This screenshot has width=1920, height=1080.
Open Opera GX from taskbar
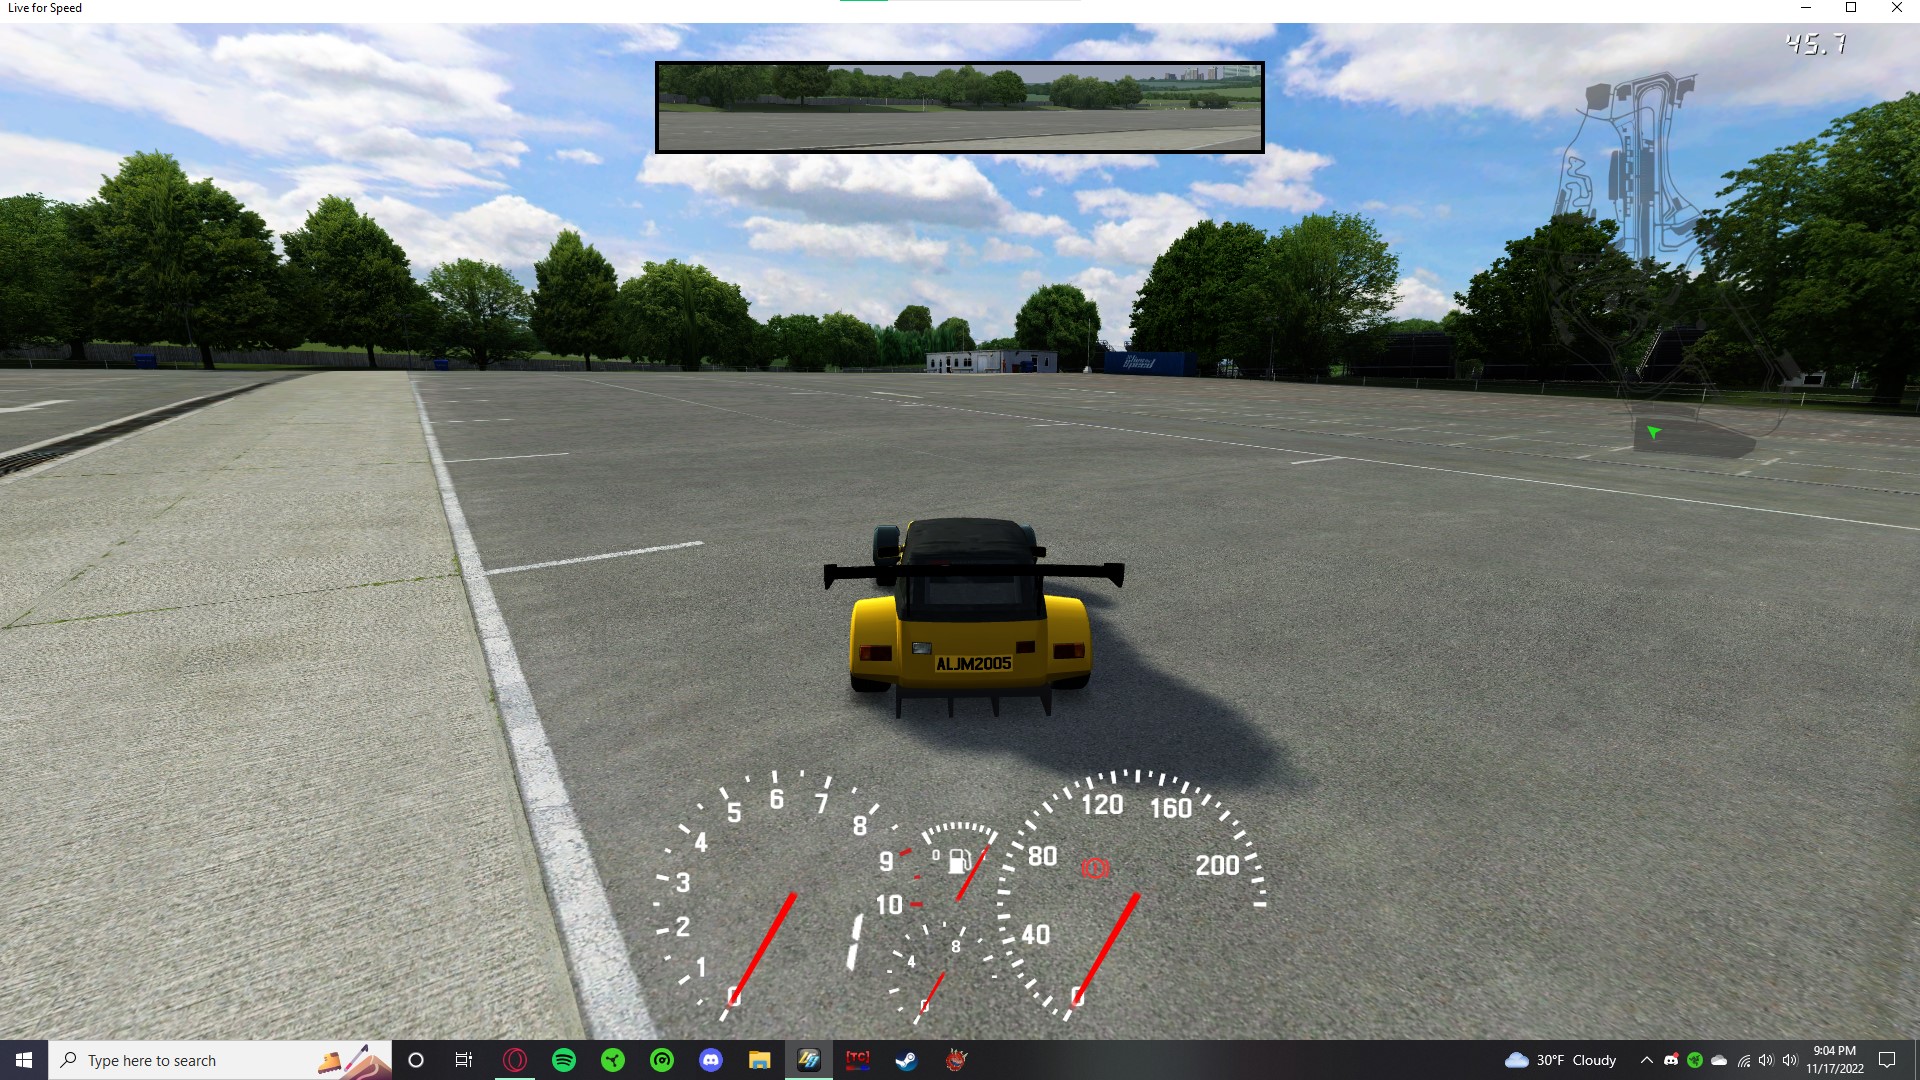[515, 1060]
